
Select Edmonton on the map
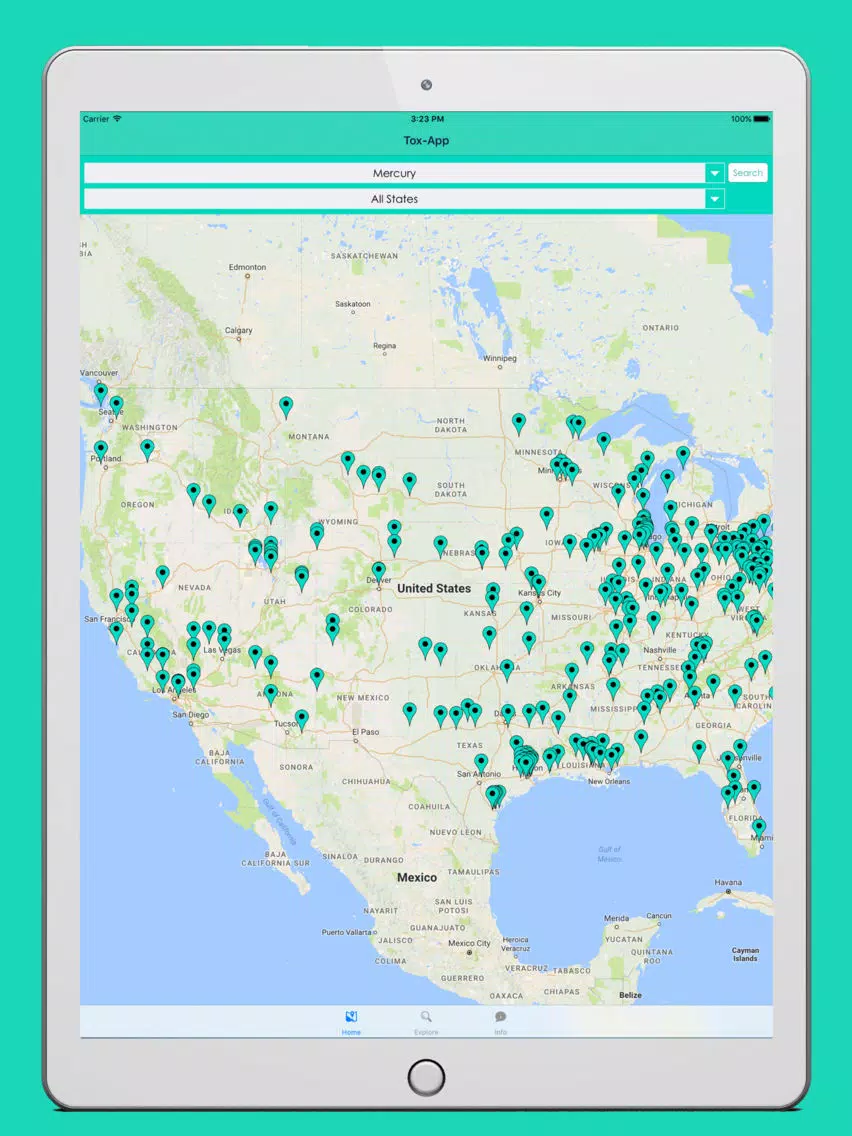tap(247, 267)
